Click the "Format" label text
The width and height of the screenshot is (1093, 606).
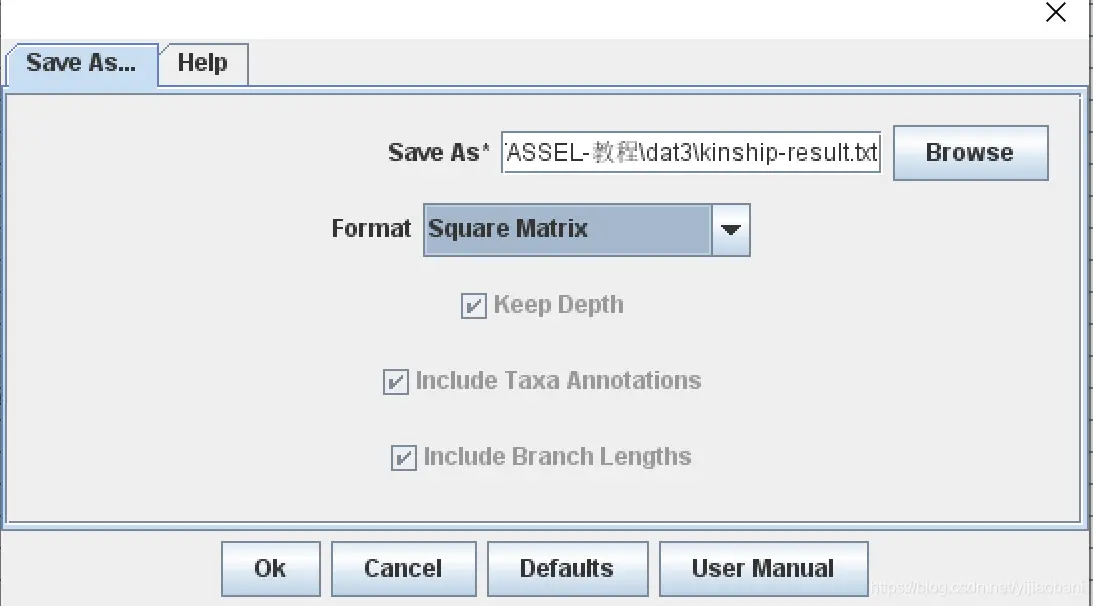click(x=371, y=229)
